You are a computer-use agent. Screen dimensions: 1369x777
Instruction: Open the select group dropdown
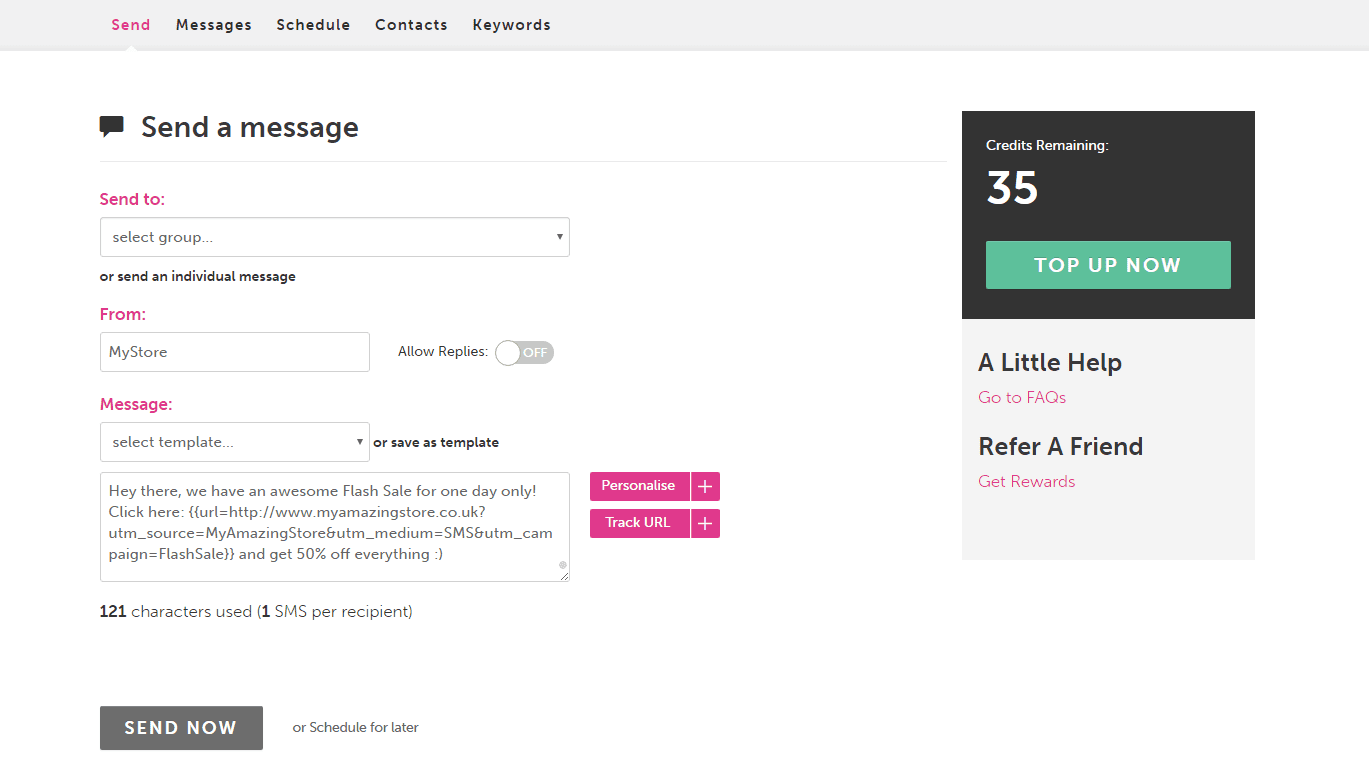point(334,237)
